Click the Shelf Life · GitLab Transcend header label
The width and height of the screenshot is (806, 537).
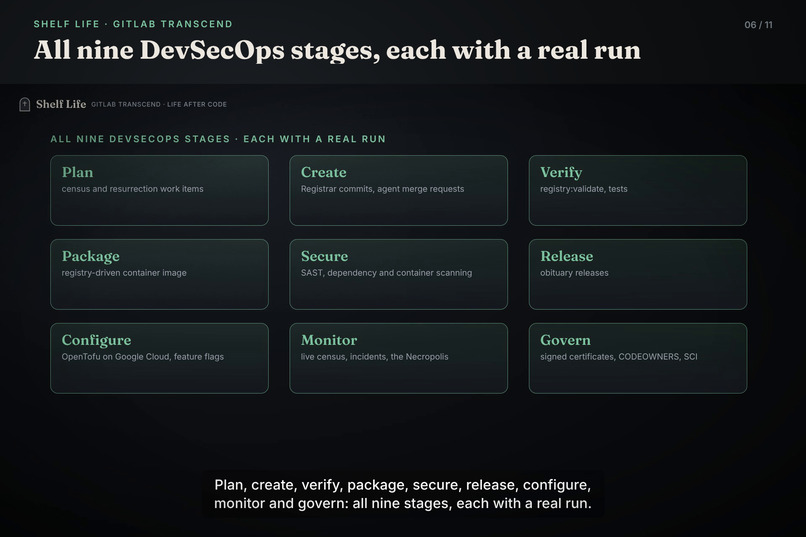click(x=133, y=24)
